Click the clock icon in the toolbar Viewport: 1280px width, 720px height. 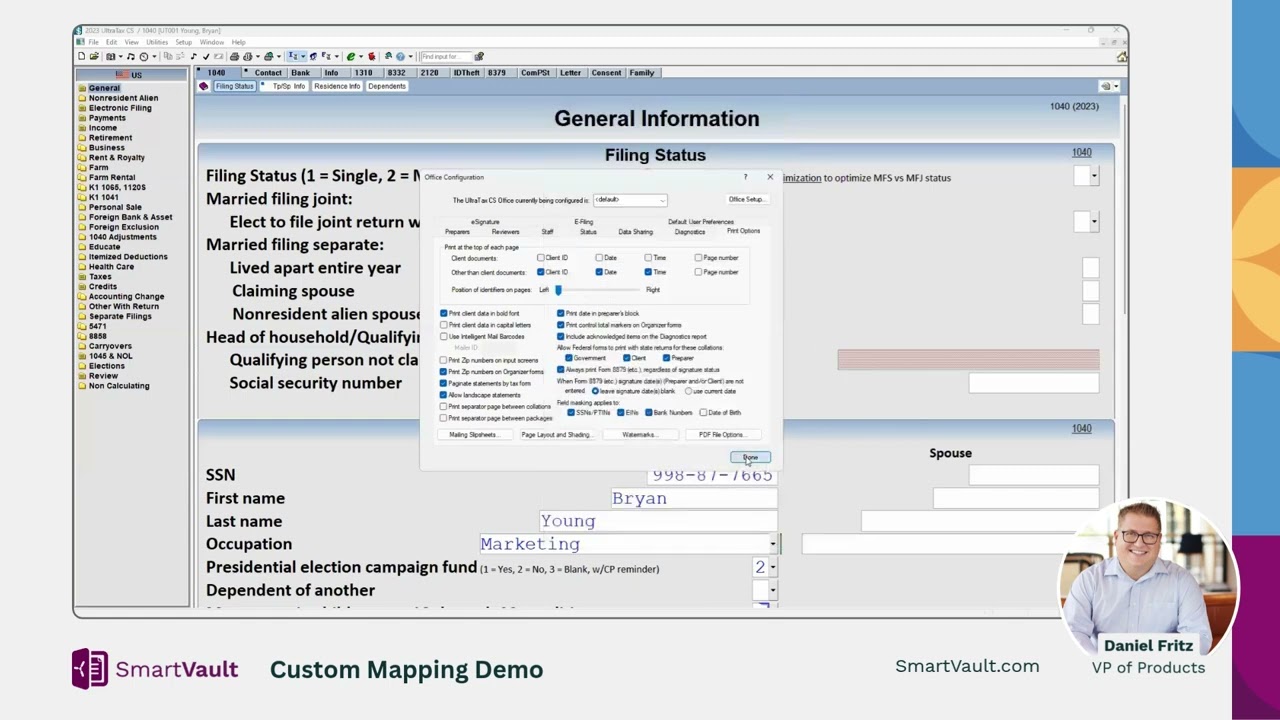[x=144, y=57]
